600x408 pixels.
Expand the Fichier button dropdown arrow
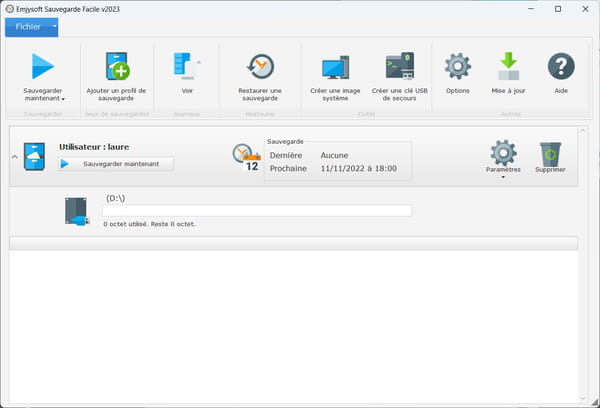coord(55,26)
